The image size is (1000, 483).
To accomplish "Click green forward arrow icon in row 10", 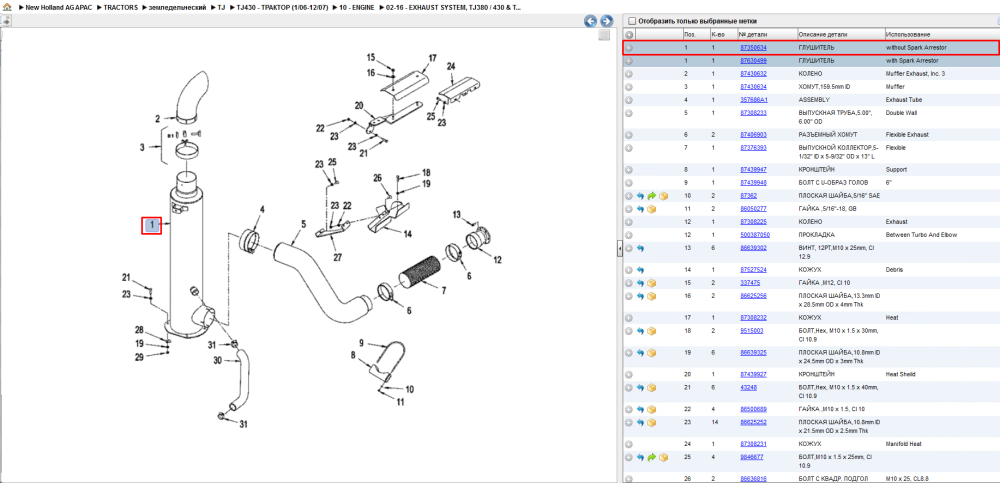I will click(x=651, y=196).
